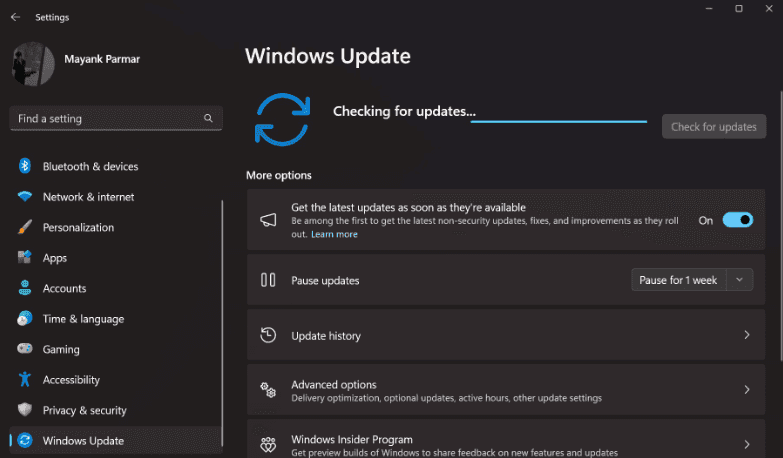
Task: Click the chevron on Windows Insider Program row
Action: (747, 444)
